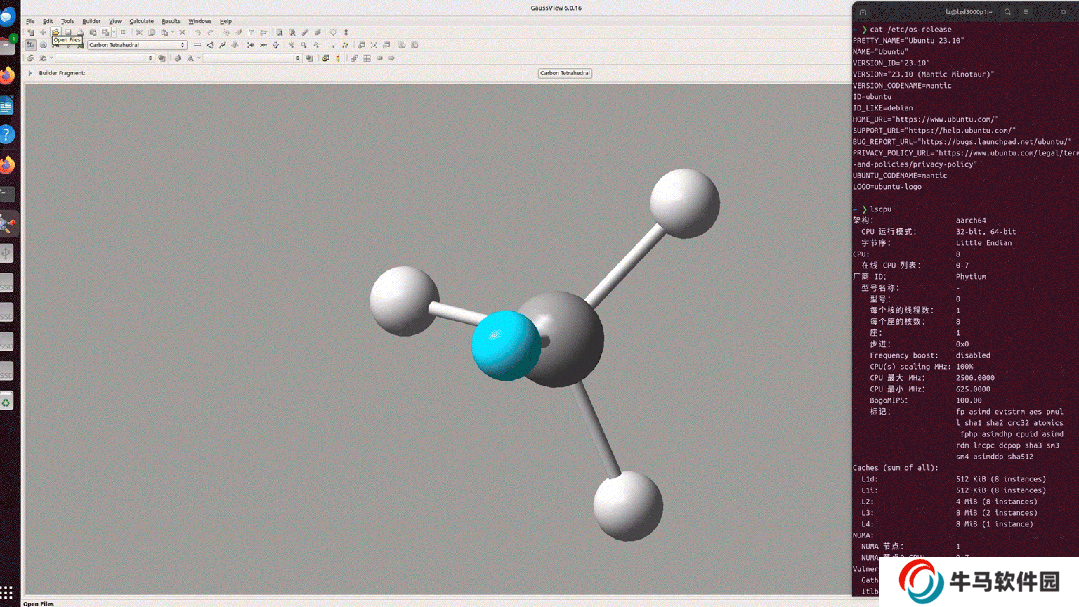Select the Ring Fragment builder icon
This screenshot has height=607, width=1079.
(x=43, y=45)
